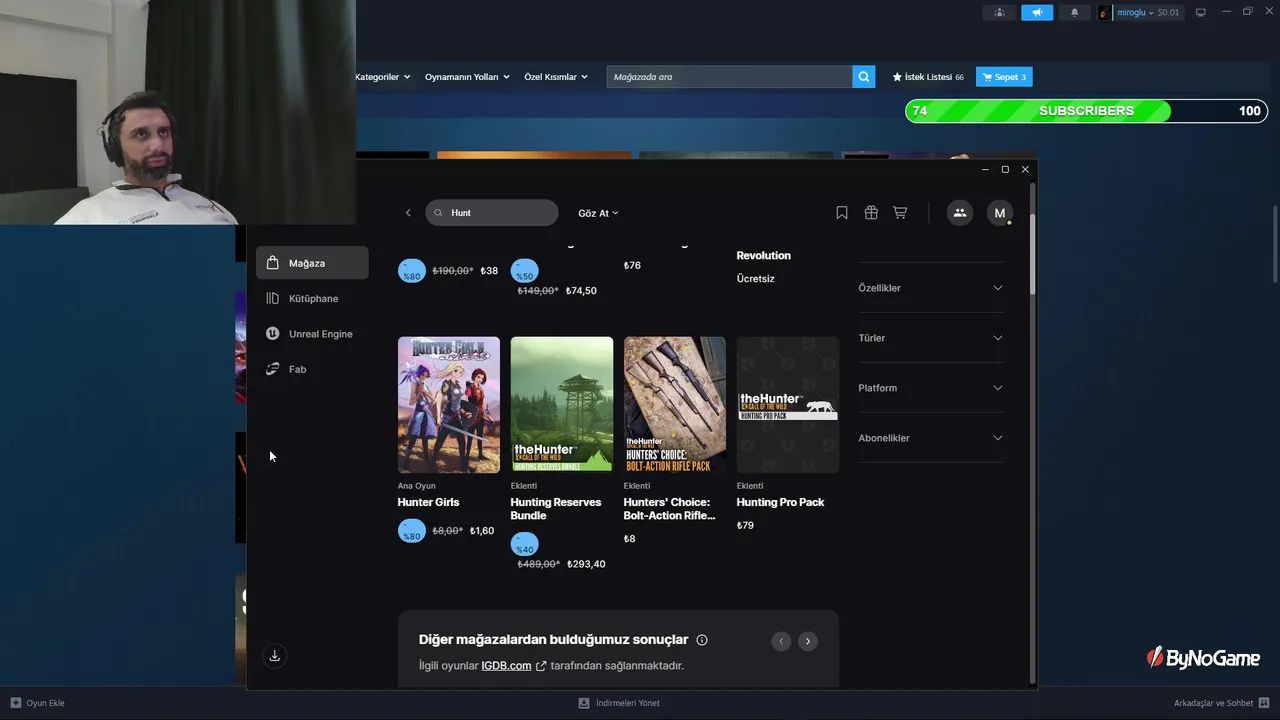
Task: Click the info icon beside other stores heading
Action: [x=702, y=640]
